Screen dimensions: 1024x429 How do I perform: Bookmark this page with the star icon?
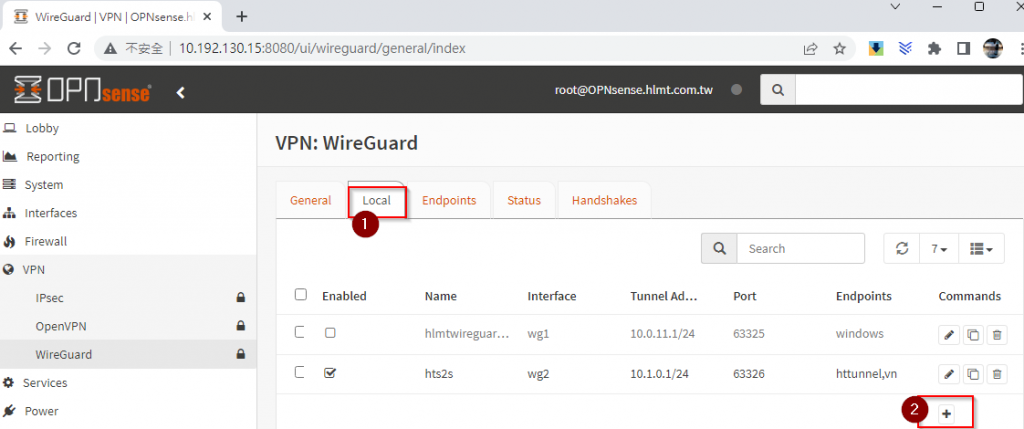[840, 48]
